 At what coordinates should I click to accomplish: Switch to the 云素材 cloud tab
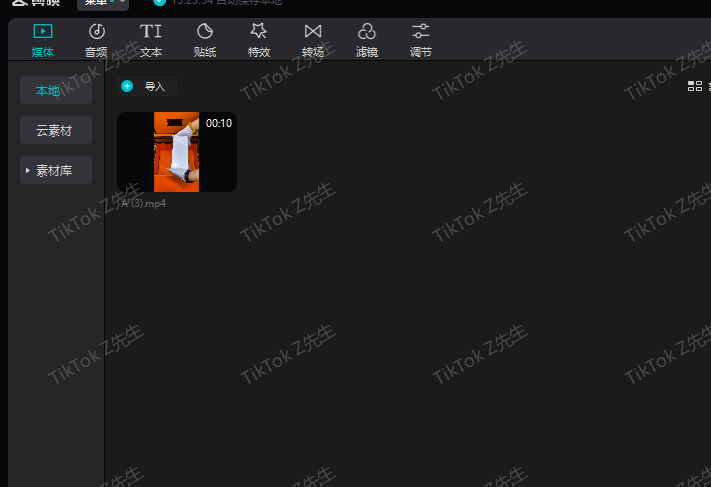click(56, 130)
